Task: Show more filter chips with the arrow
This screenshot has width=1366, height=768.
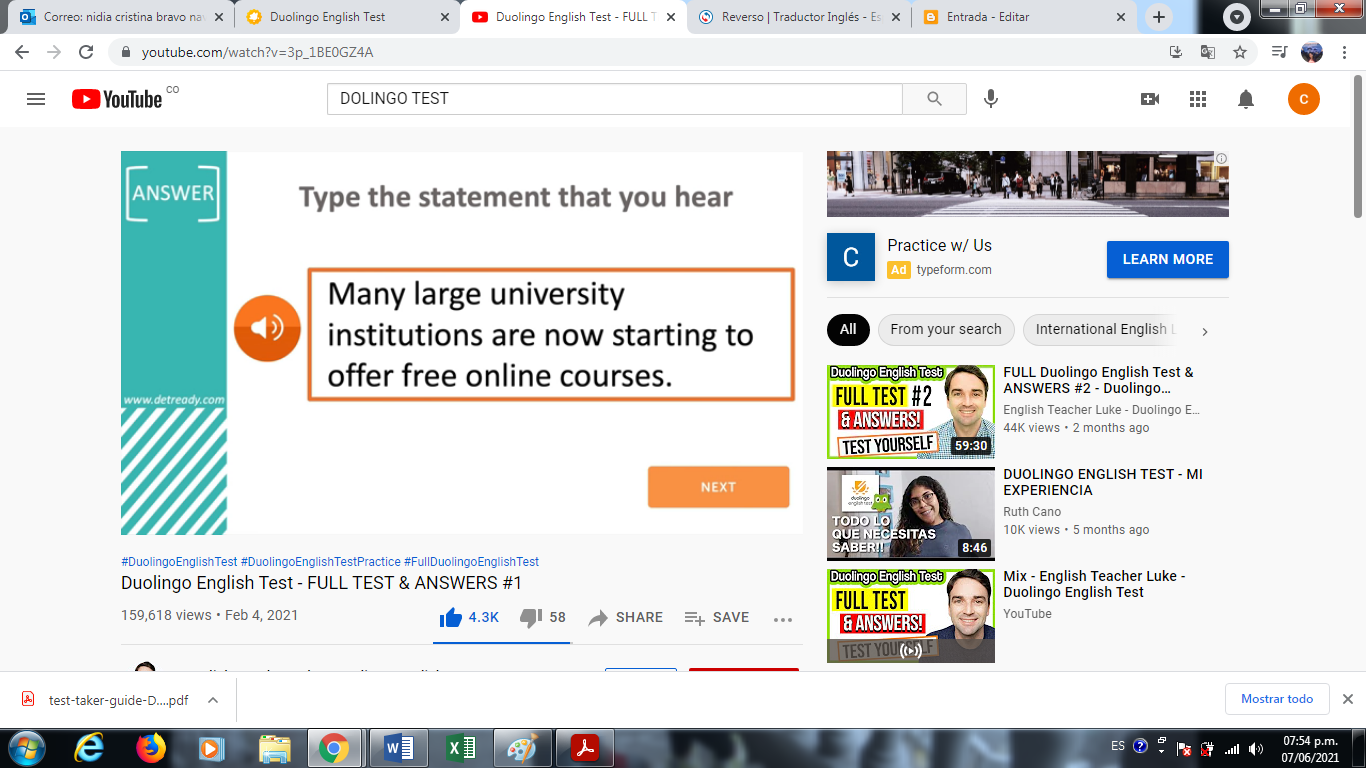Action: pyautogui.click(x=1205, y=331)
